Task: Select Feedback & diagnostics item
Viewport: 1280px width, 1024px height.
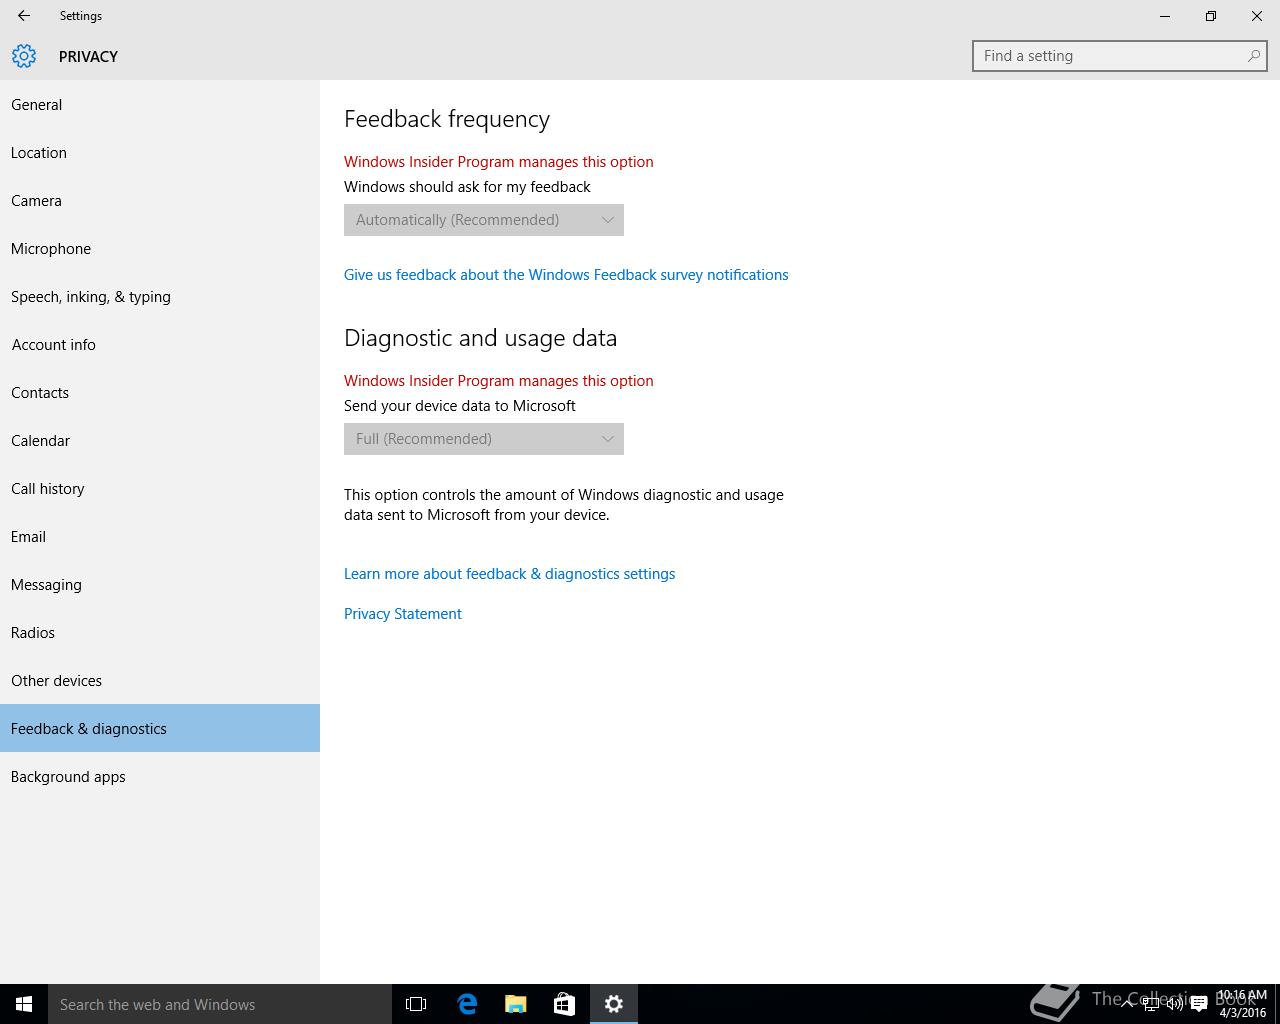Action: (160, 728)
